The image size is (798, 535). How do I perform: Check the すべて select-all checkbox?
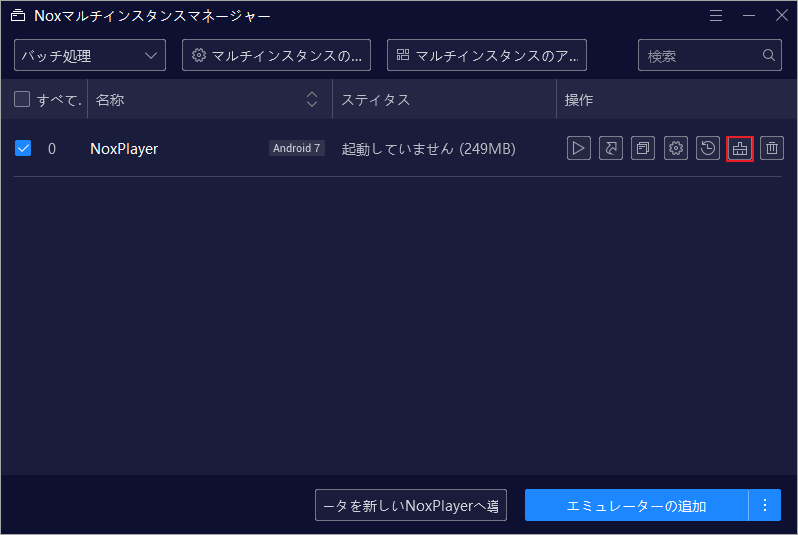[22, 99]
